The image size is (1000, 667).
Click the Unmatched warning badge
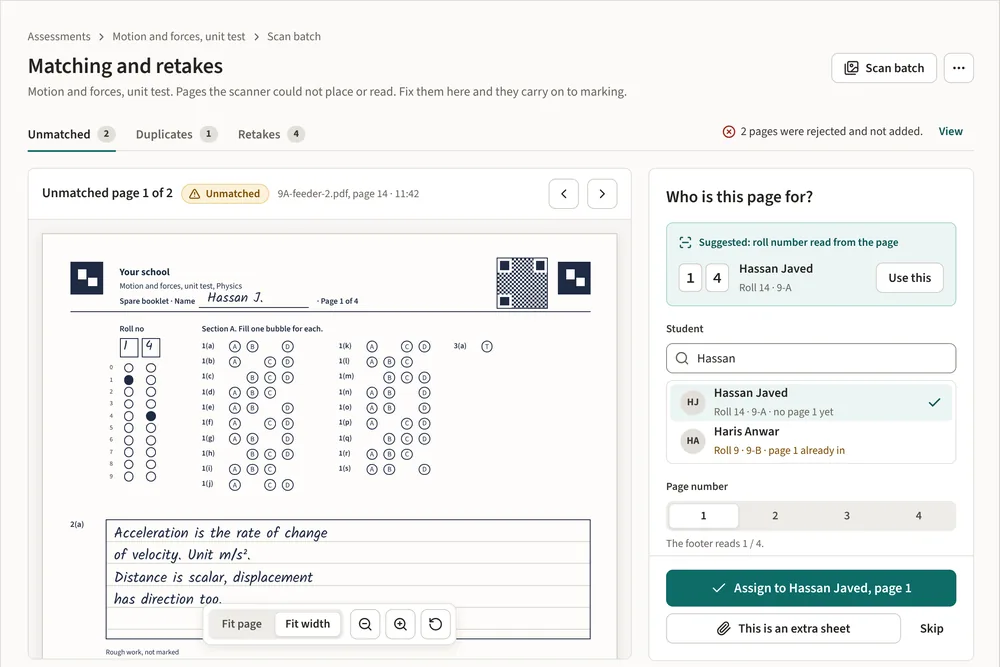(x=225, y=193)
